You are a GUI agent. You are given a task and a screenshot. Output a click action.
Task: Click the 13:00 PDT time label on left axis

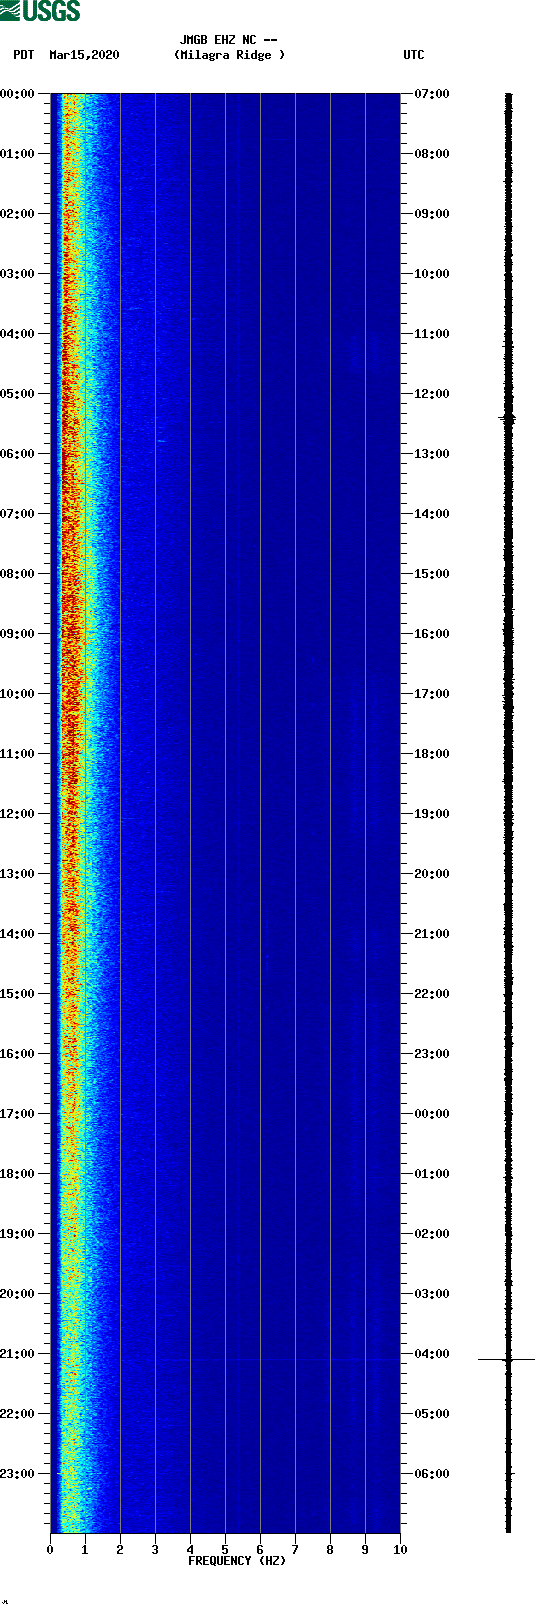click(x=17, y=874)
